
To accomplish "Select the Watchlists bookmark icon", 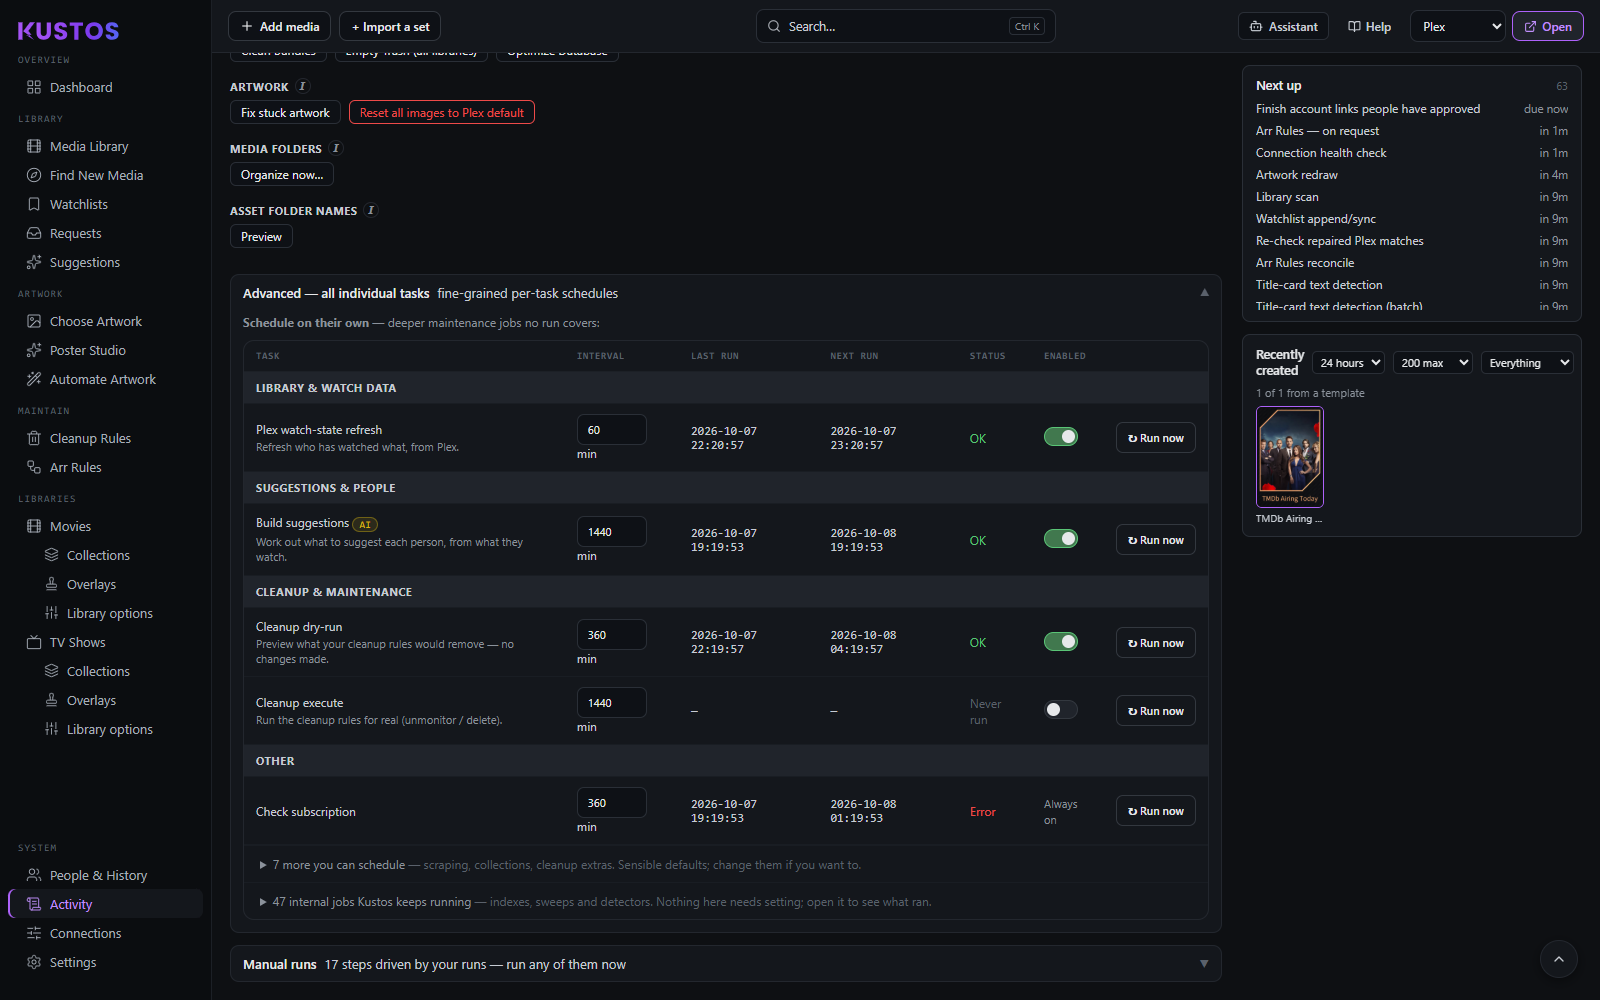I will coord(34,204).
